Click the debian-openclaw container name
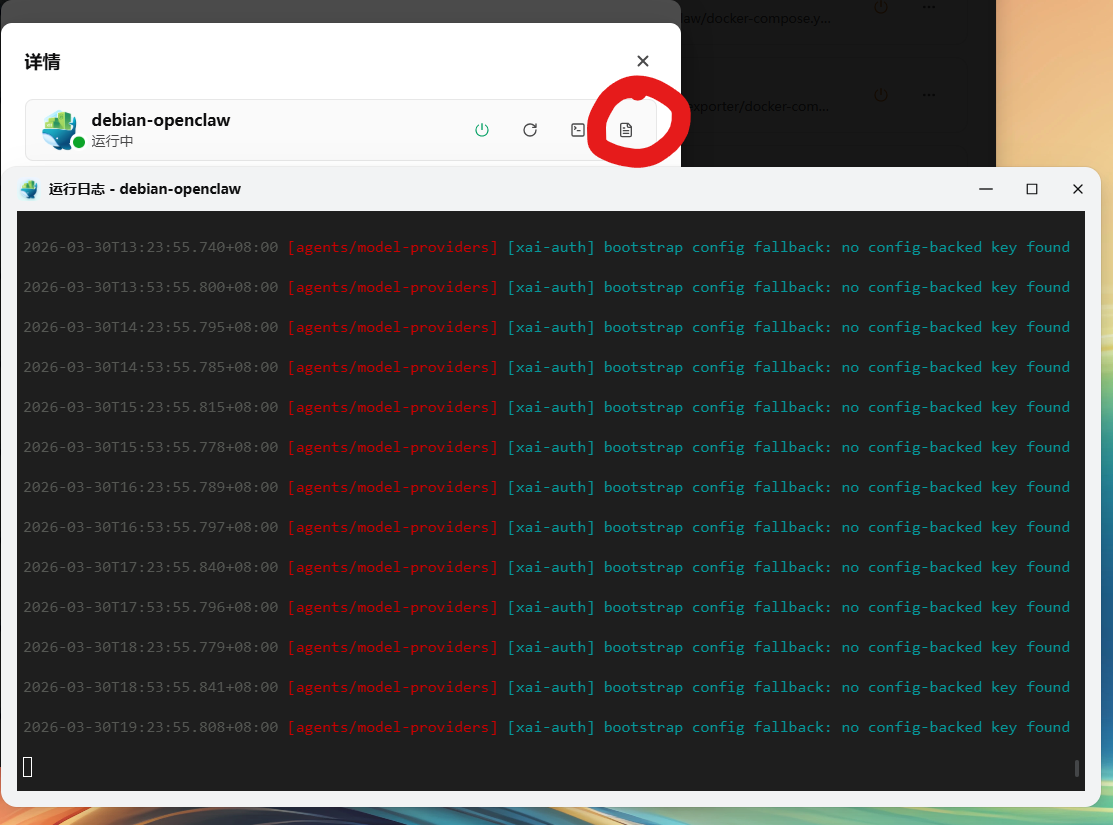 (x=161, y=120)
